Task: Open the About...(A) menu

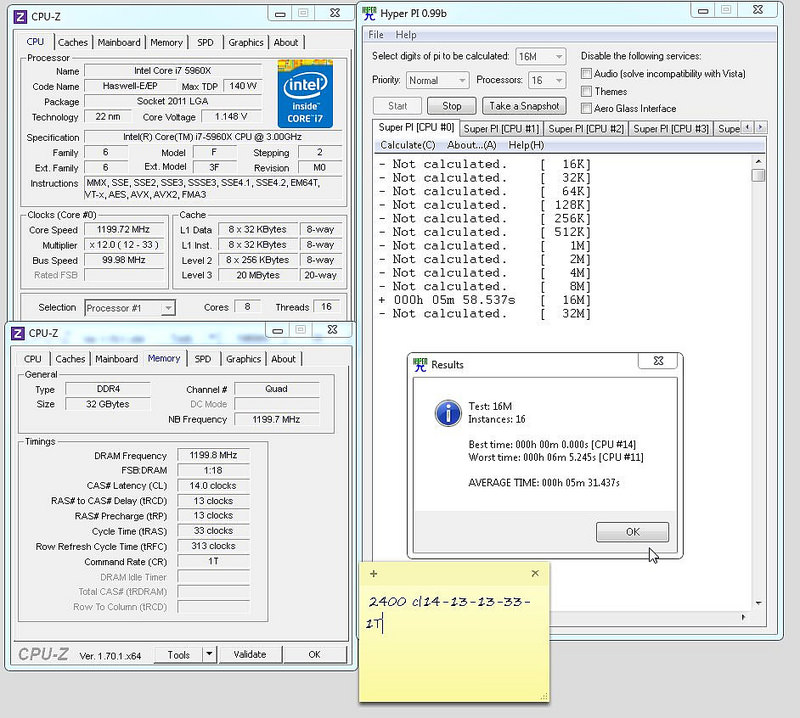Action: pyautogui.click(x=471, y=145)
